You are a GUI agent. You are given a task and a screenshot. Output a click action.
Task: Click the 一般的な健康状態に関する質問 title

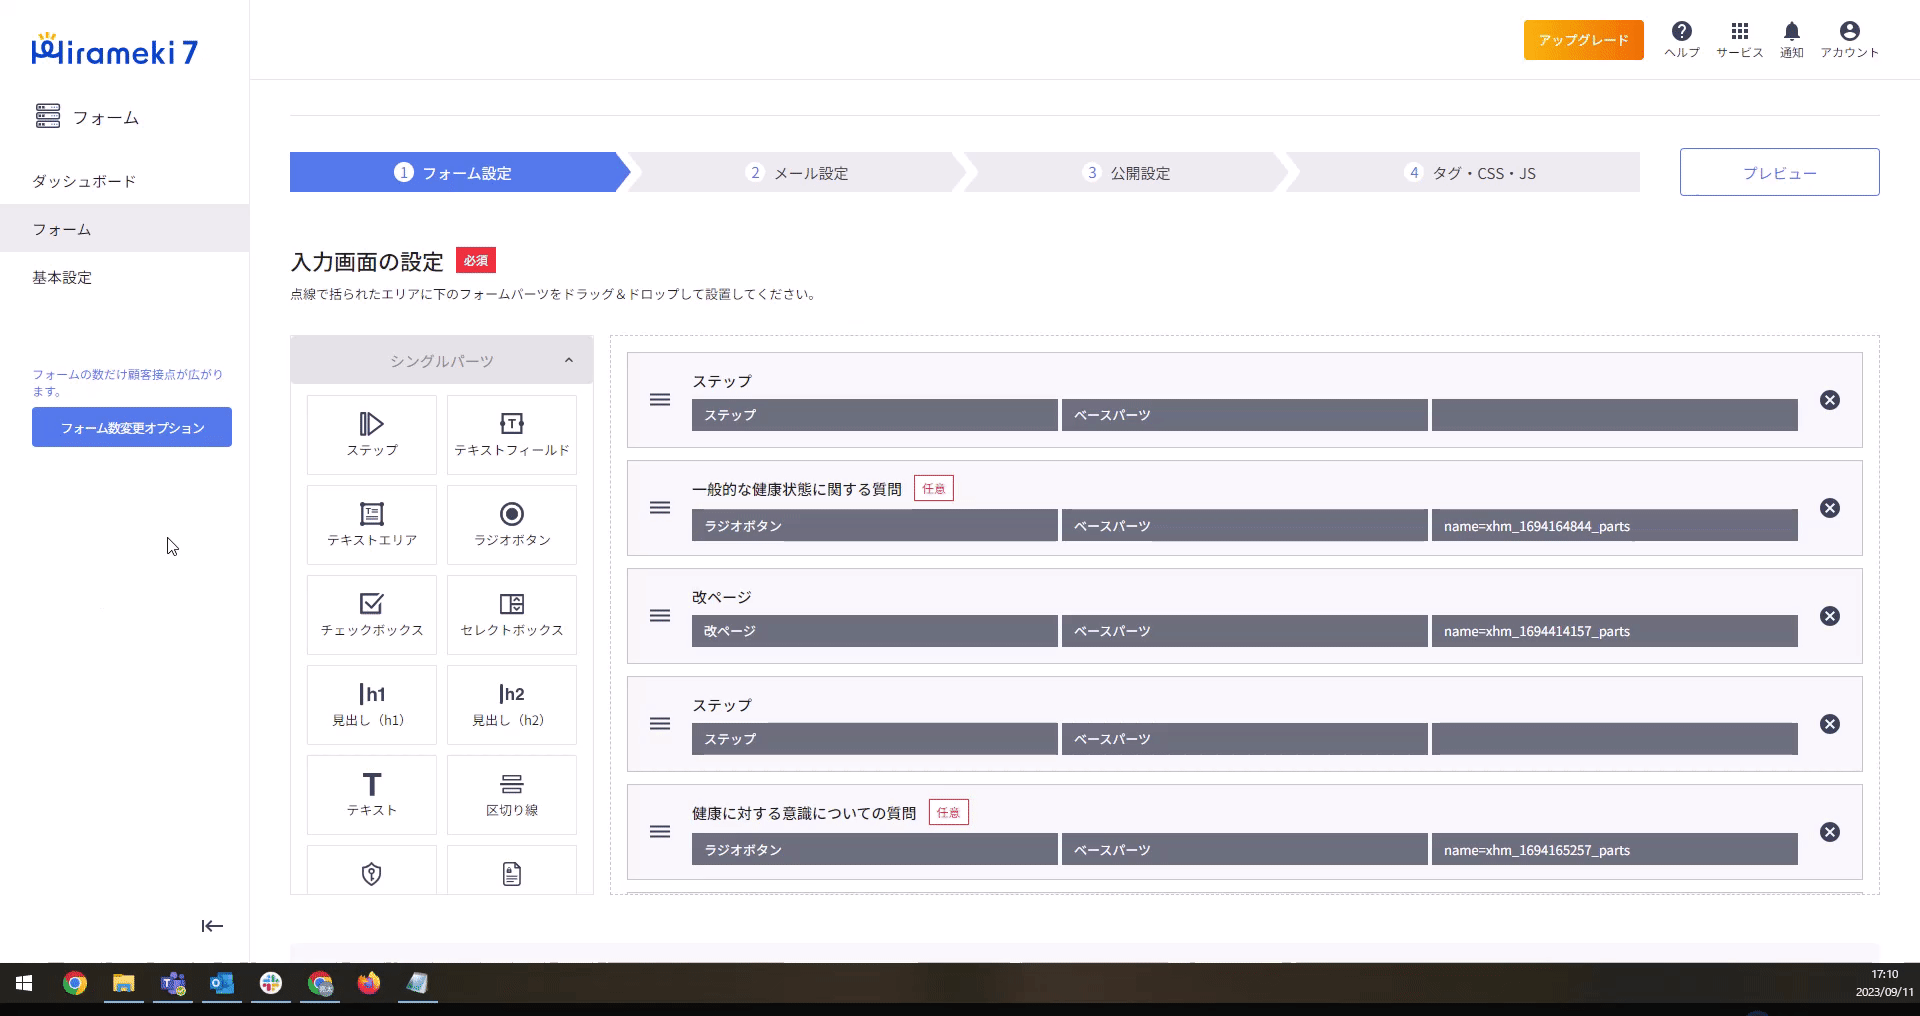click(x=797, y=489)
